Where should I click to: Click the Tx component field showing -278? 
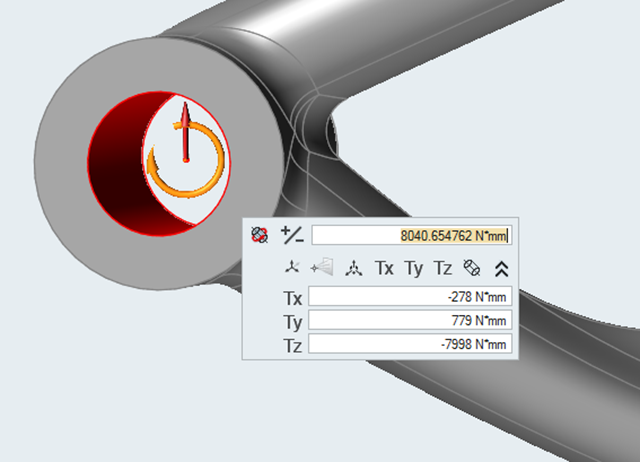[410, 297]
